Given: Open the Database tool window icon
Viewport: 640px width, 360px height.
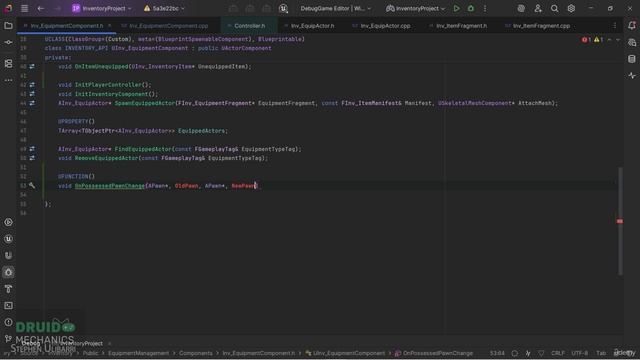Looking at the screenshot, I should point(632,59).
